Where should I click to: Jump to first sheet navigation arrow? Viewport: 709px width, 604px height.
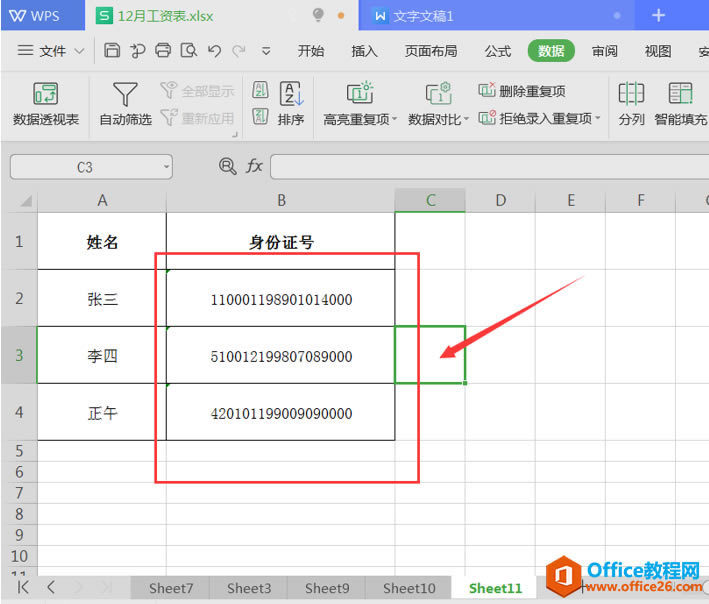point(23,587)
